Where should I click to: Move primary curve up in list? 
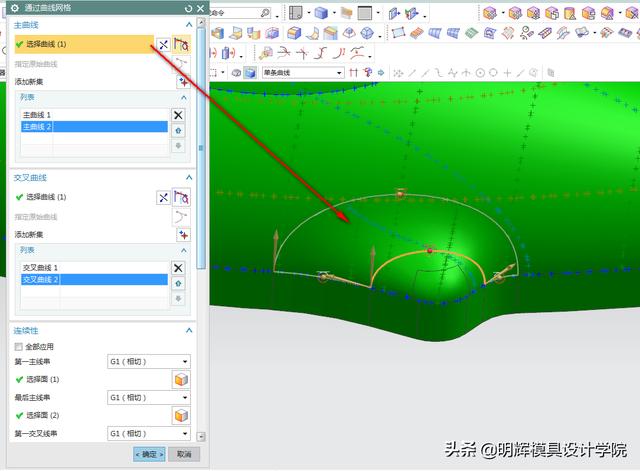click(178, 131)
